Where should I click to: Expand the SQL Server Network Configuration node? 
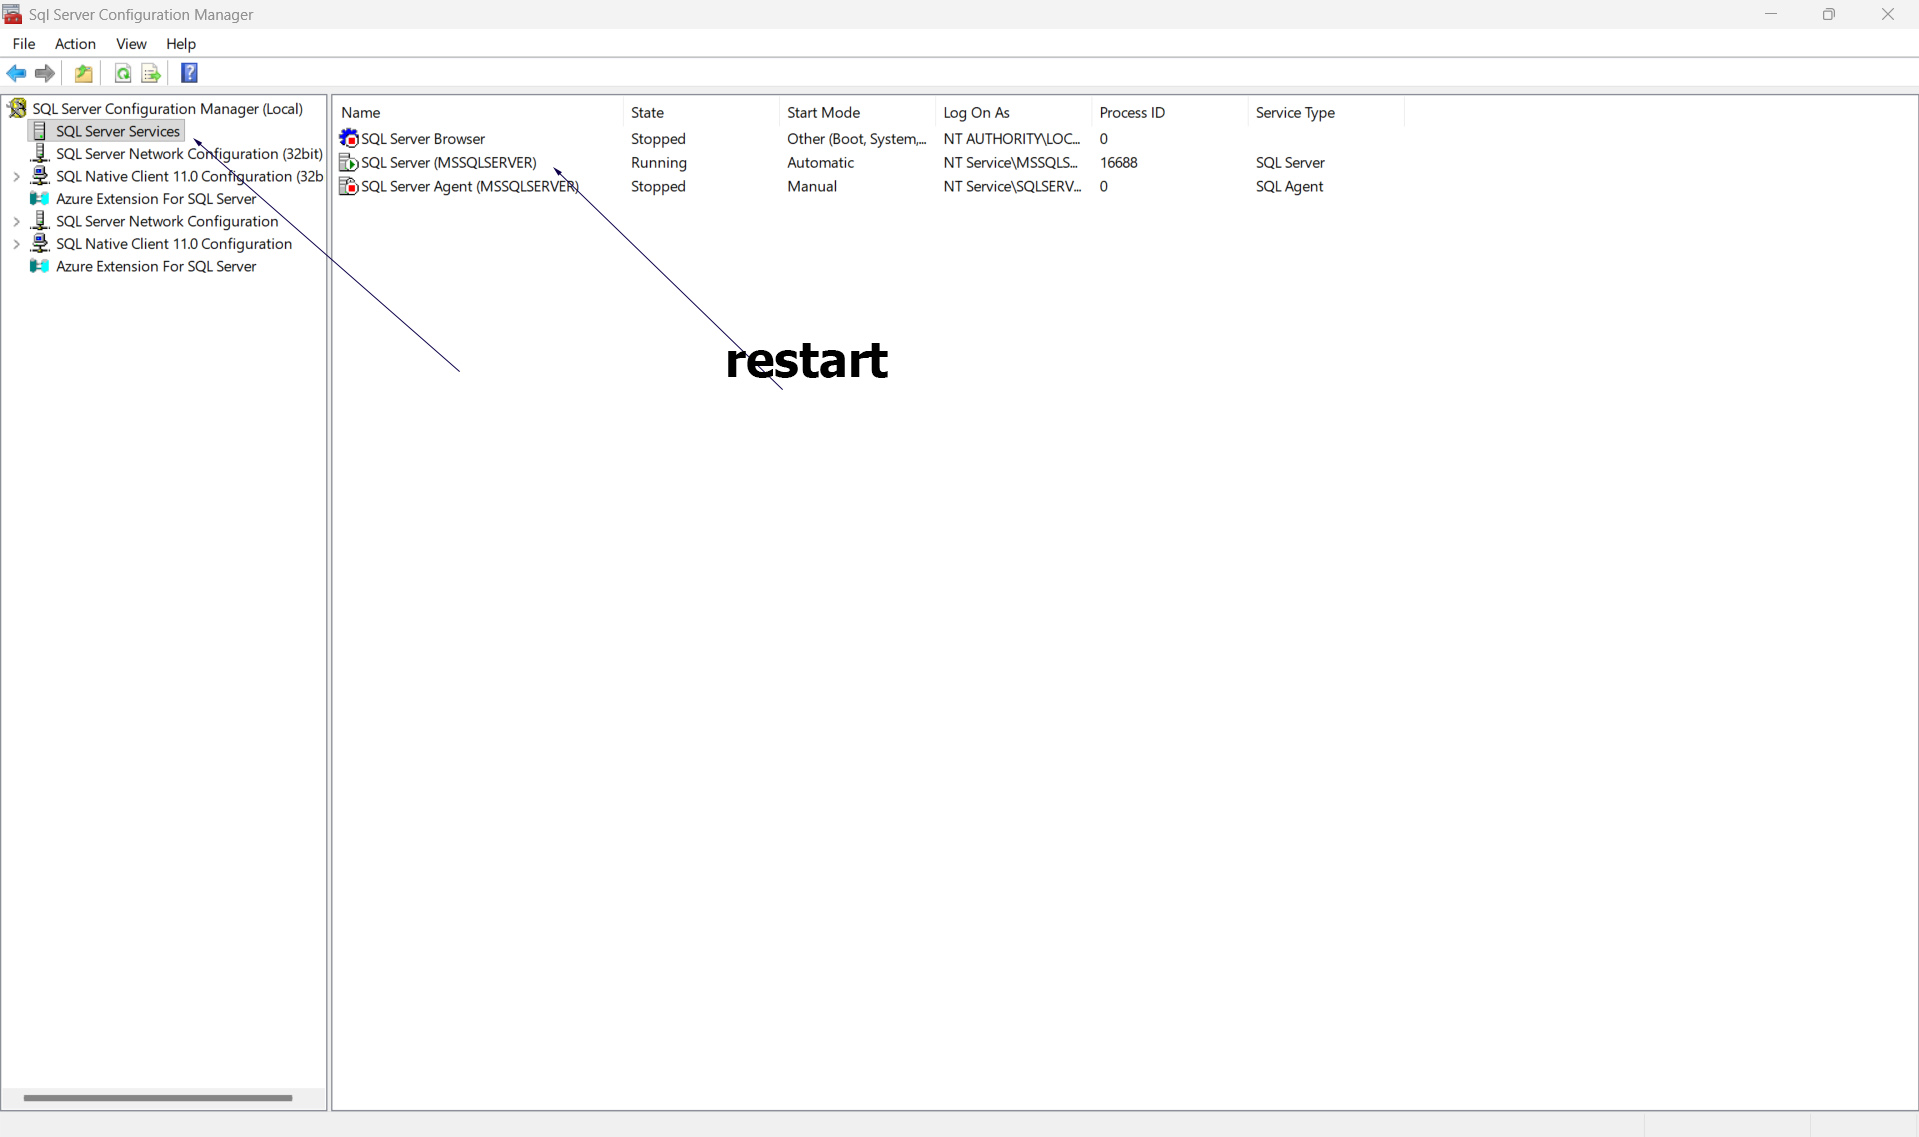tap(16, 222)
